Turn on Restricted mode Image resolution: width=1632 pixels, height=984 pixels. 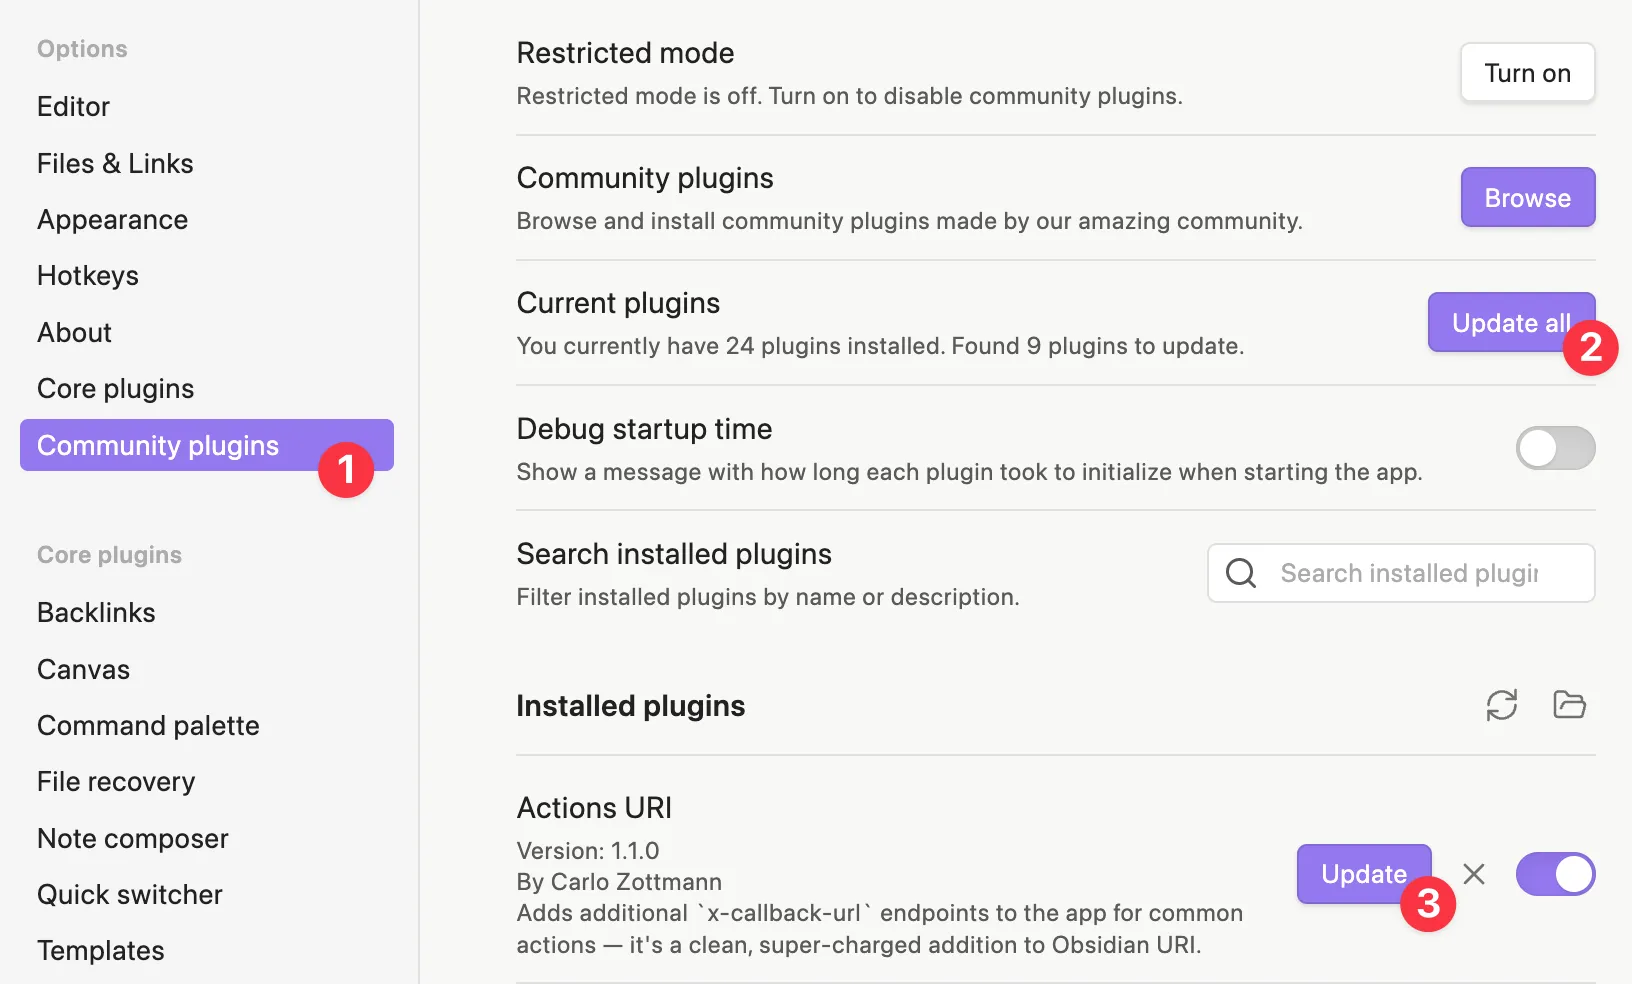[1527, 72]
